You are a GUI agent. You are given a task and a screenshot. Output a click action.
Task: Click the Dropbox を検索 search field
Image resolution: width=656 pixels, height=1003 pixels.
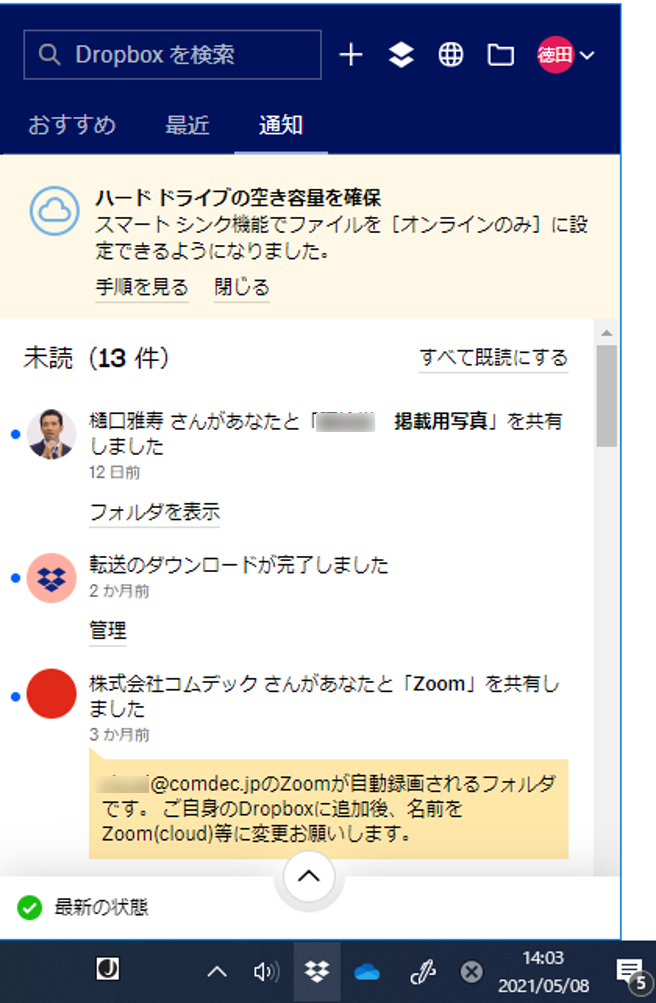coord(173,55)
